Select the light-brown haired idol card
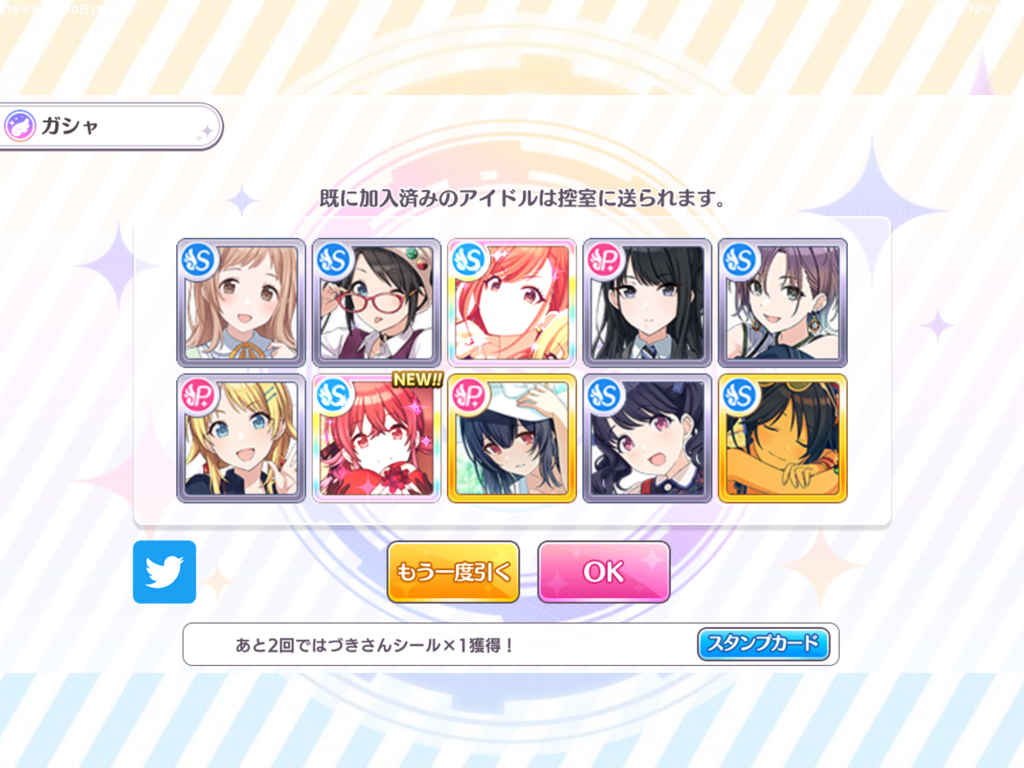Image resolution: width=1024 pixels, height=768 pixels. tap(241, 302)
